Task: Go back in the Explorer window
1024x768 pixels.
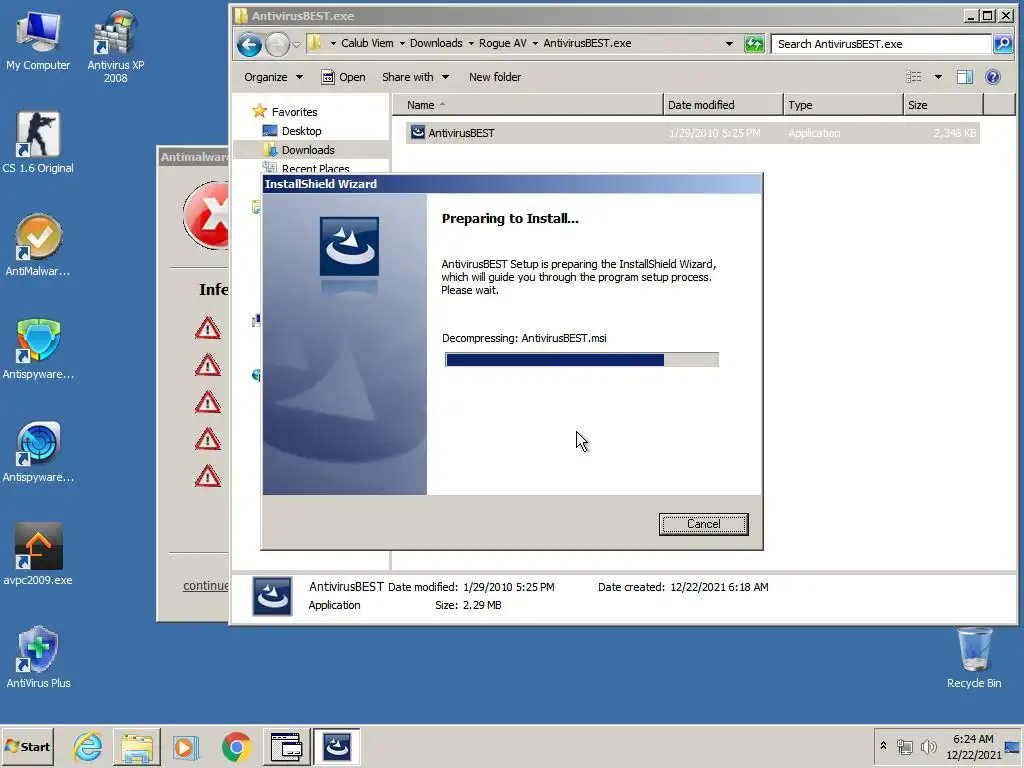Action: click(249, 44)
